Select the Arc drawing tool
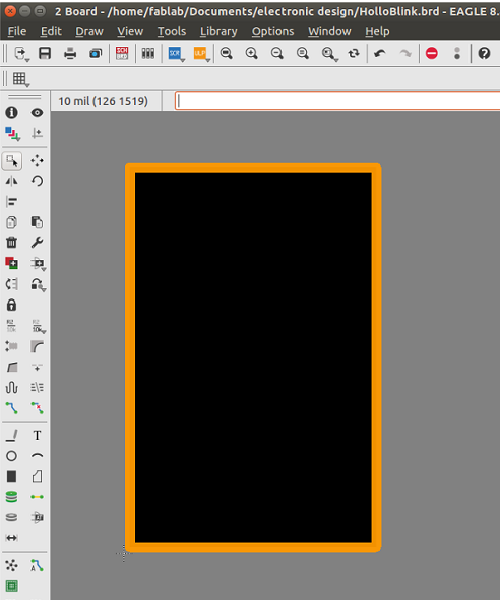Image resolution: width=500 pixels, height=600 pixels. coord(37,456)
